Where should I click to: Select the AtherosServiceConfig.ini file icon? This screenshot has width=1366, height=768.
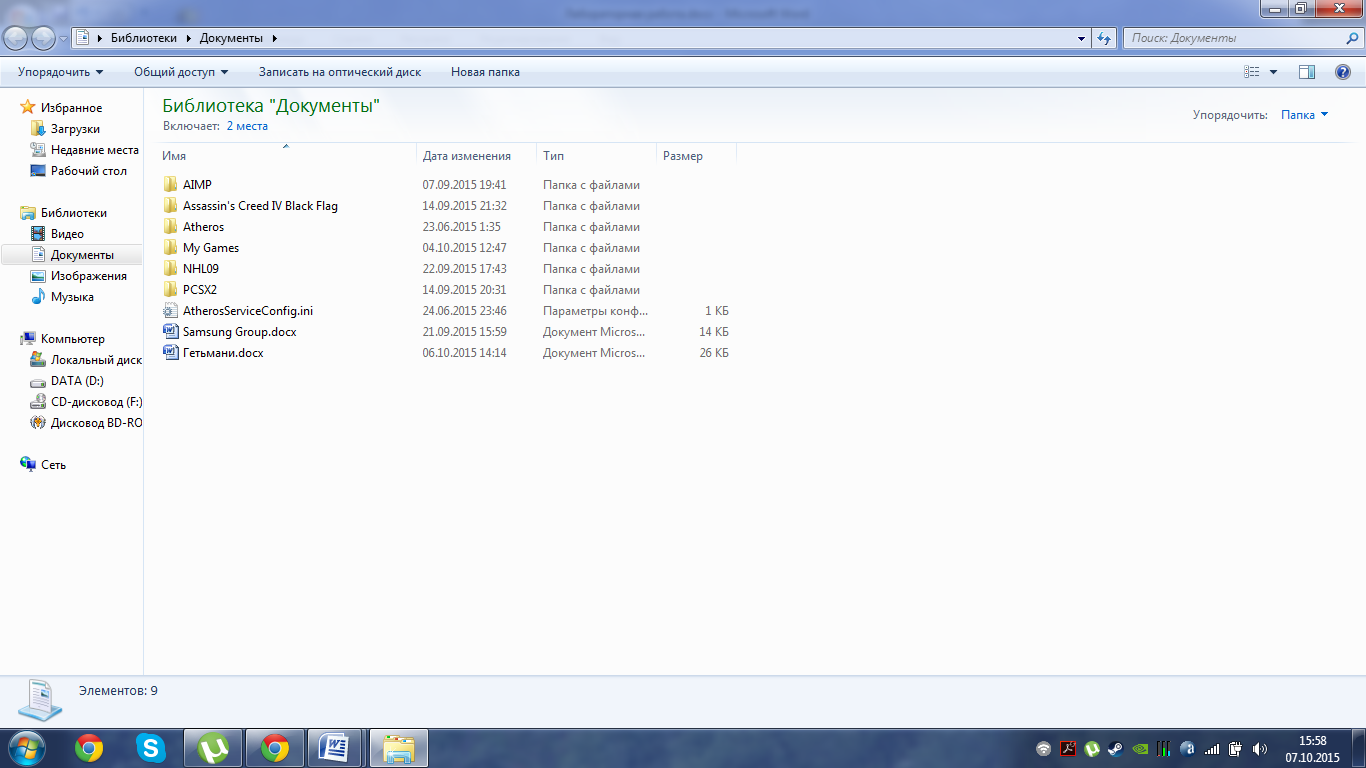click(x=169, y=311)
